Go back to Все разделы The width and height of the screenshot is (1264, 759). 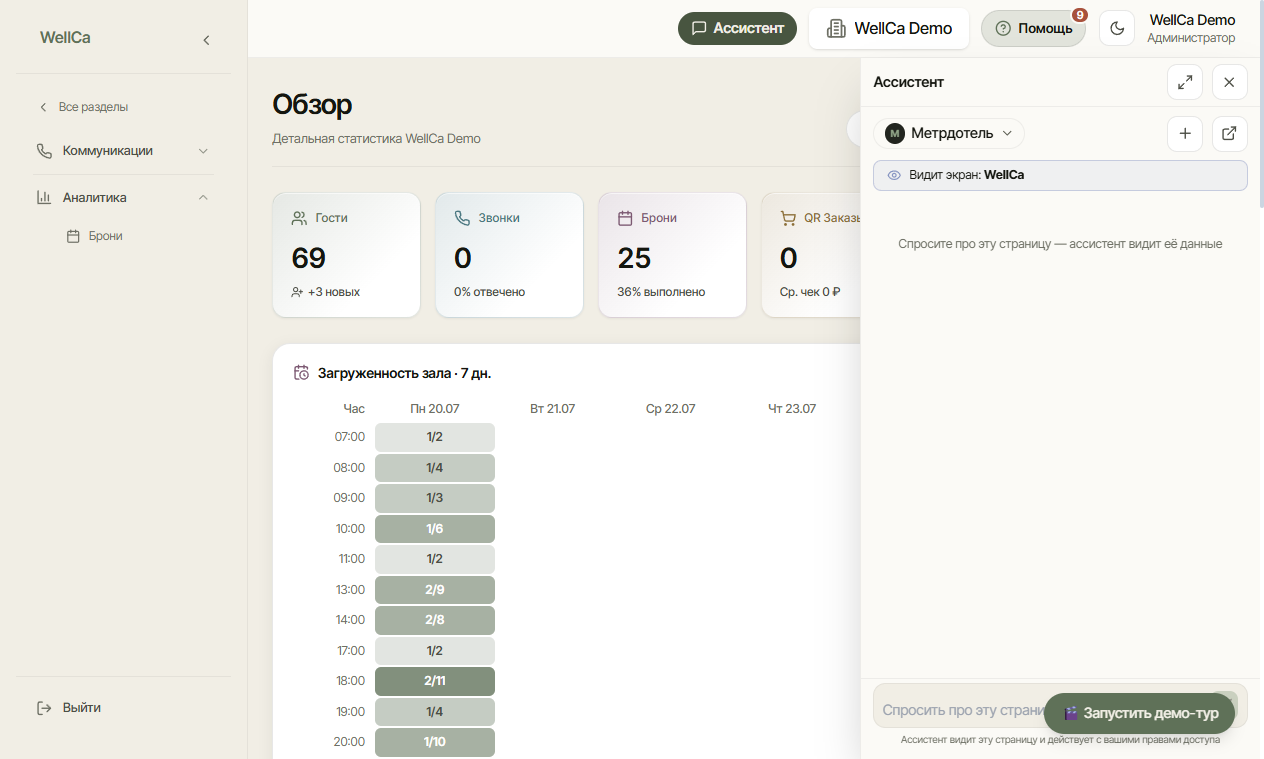coord(84,107)
